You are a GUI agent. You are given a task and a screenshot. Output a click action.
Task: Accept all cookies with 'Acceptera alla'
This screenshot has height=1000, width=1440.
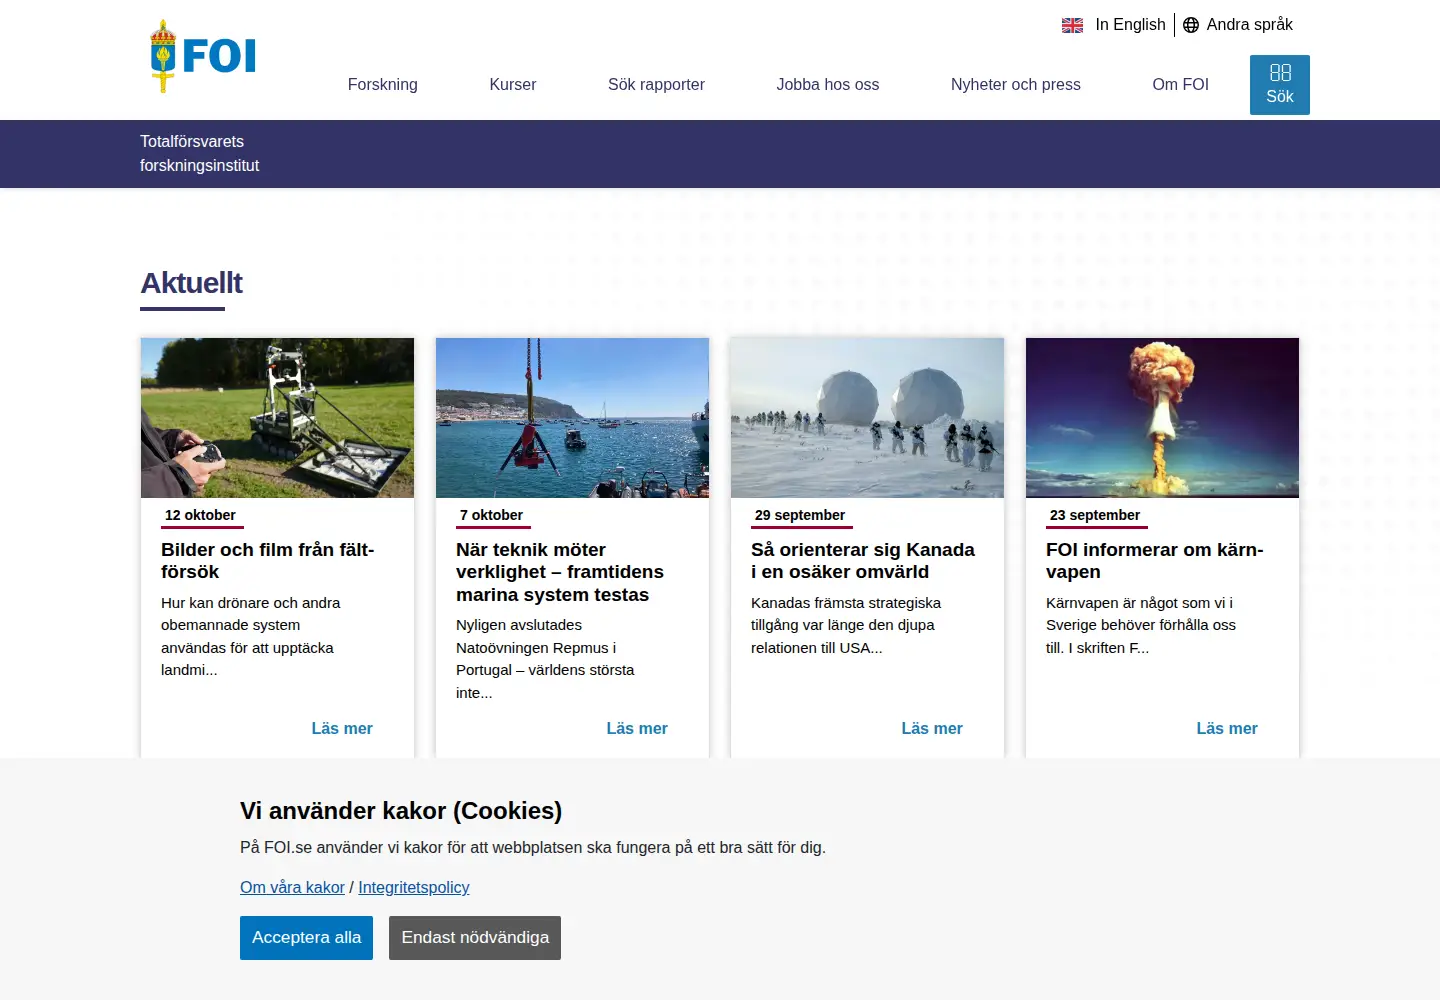(306, 938)
